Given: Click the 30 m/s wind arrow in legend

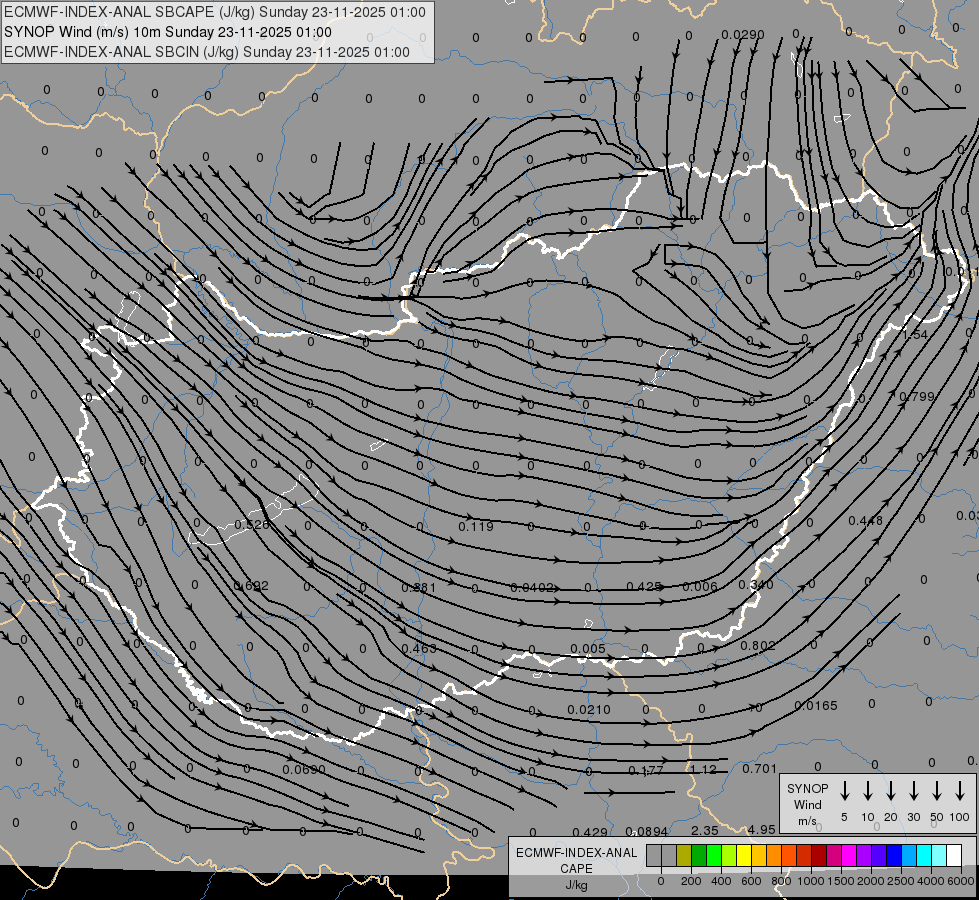Looking at the screenshot, I should [x=913, y=790].
